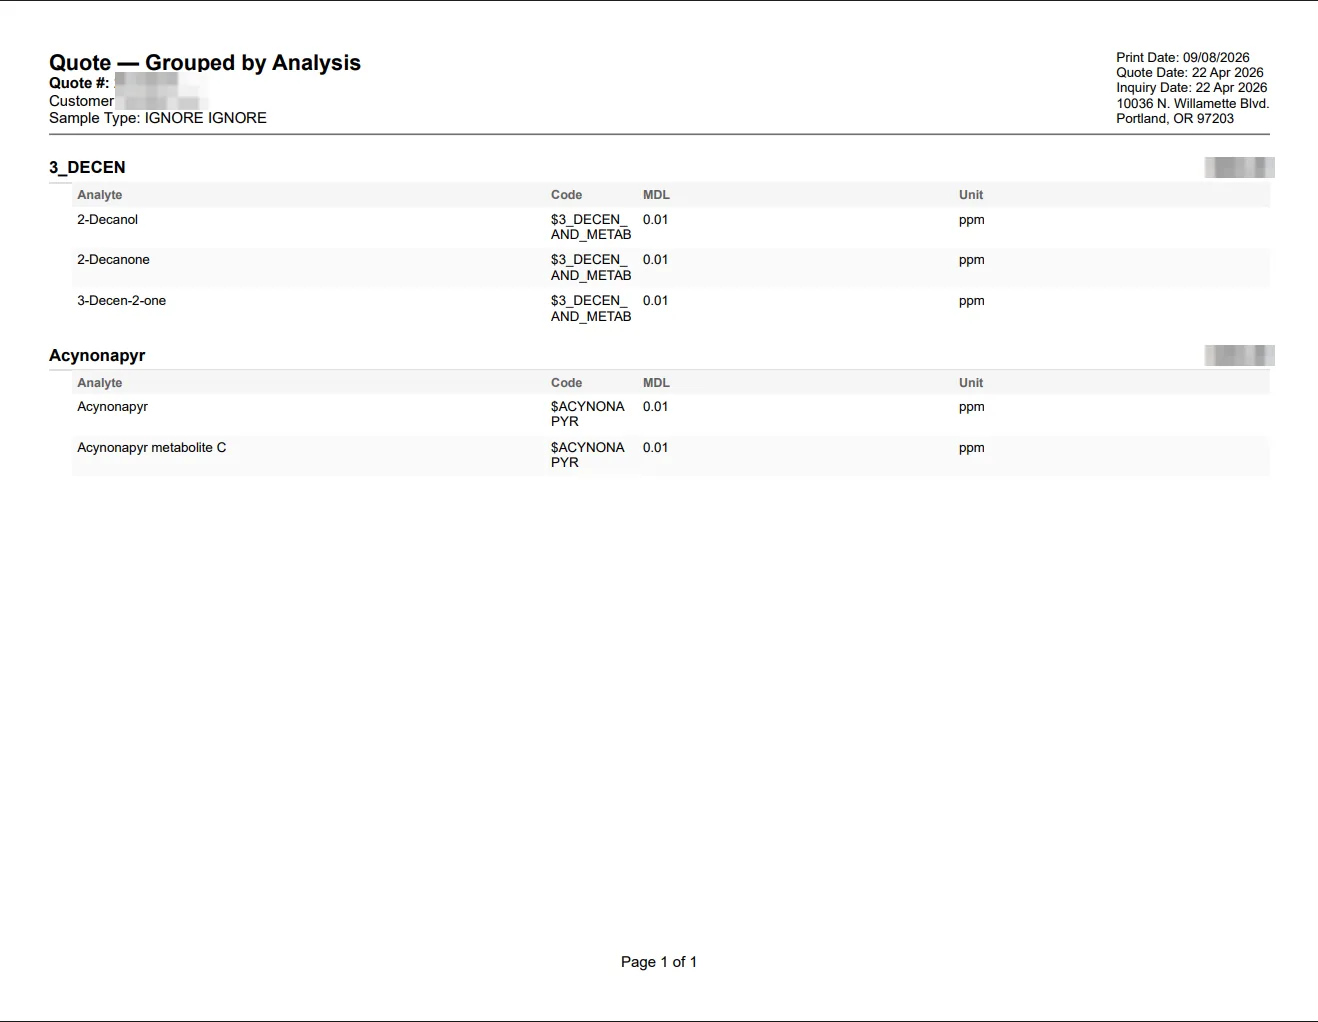Image resolution: width=1318 pixels, height=1022 pixels.
Task: Select the "Portland, OR 97203" text
Action: 1175,118
